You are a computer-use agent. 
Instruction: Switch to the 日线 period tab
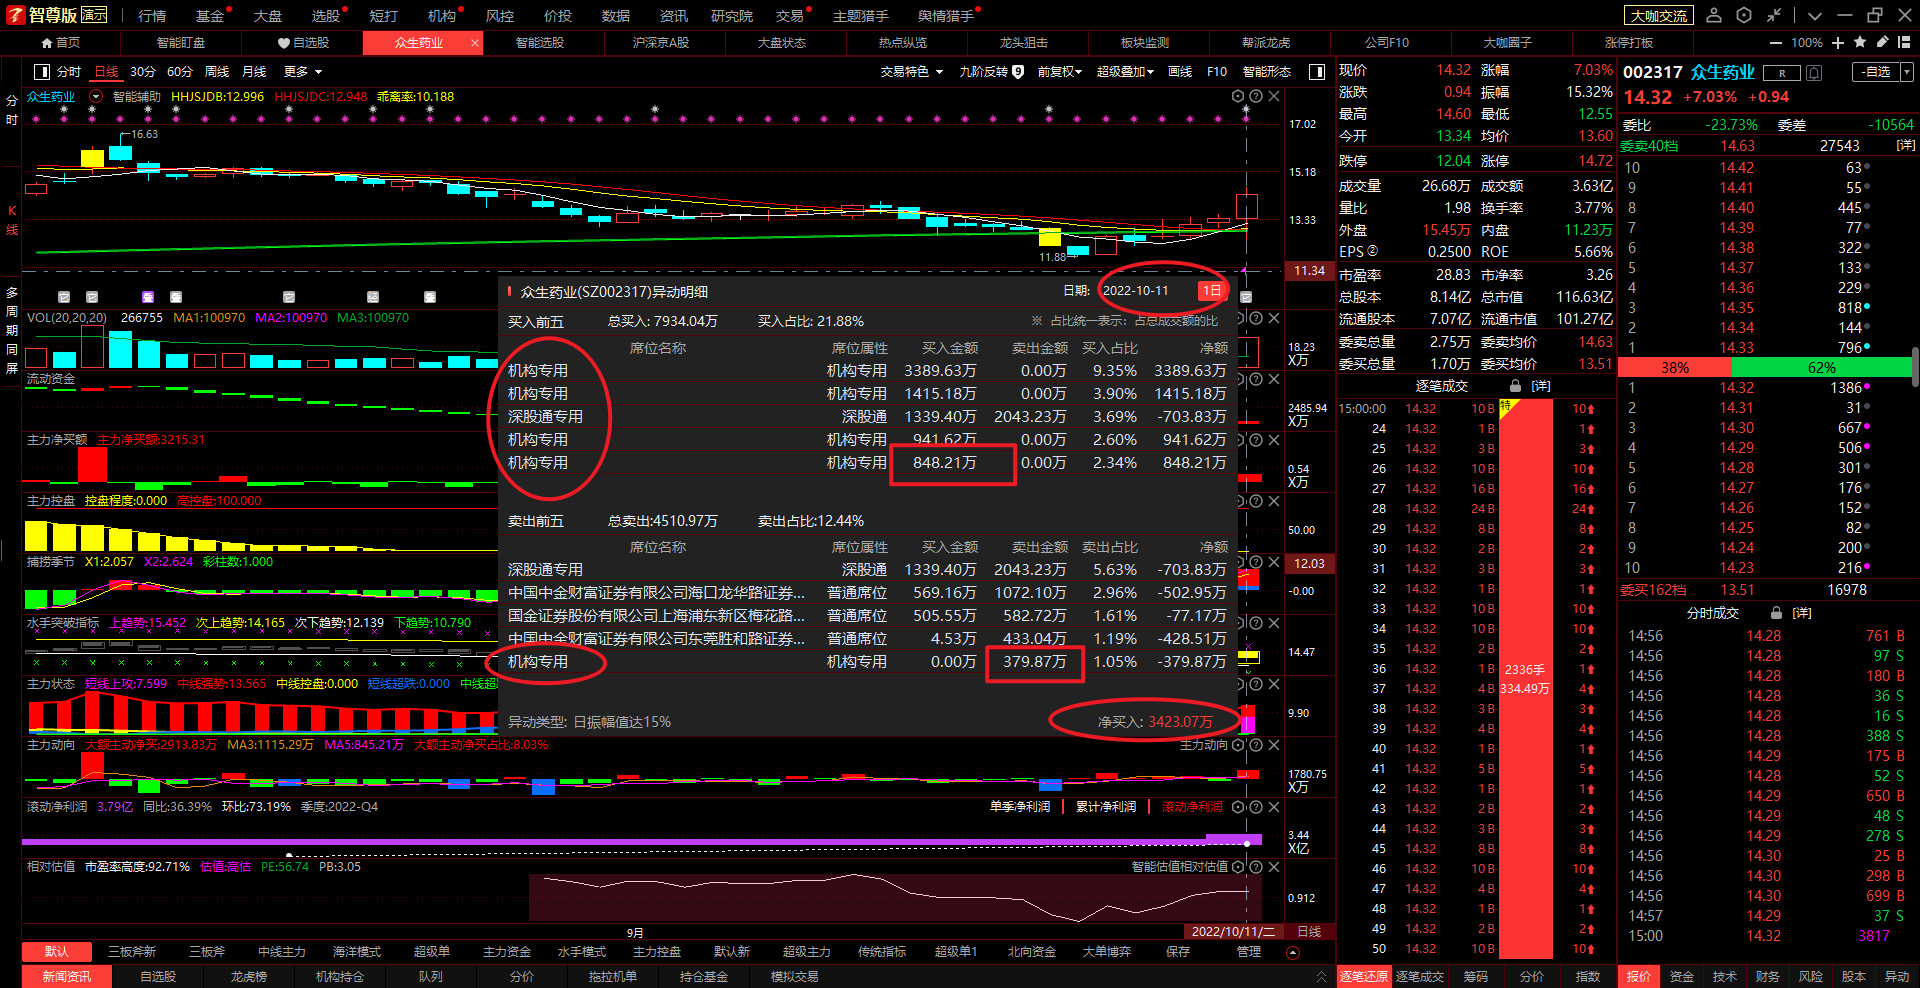coord(106,72)
